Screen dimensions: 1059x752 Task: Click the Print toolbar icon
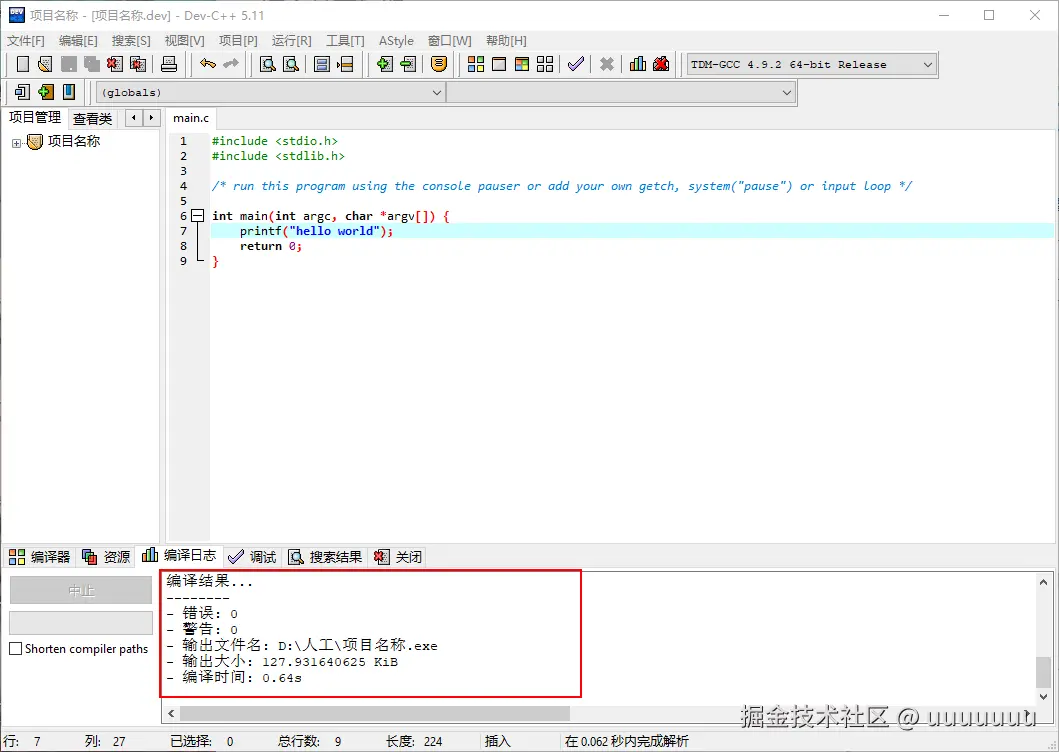(x=169, y=64)
